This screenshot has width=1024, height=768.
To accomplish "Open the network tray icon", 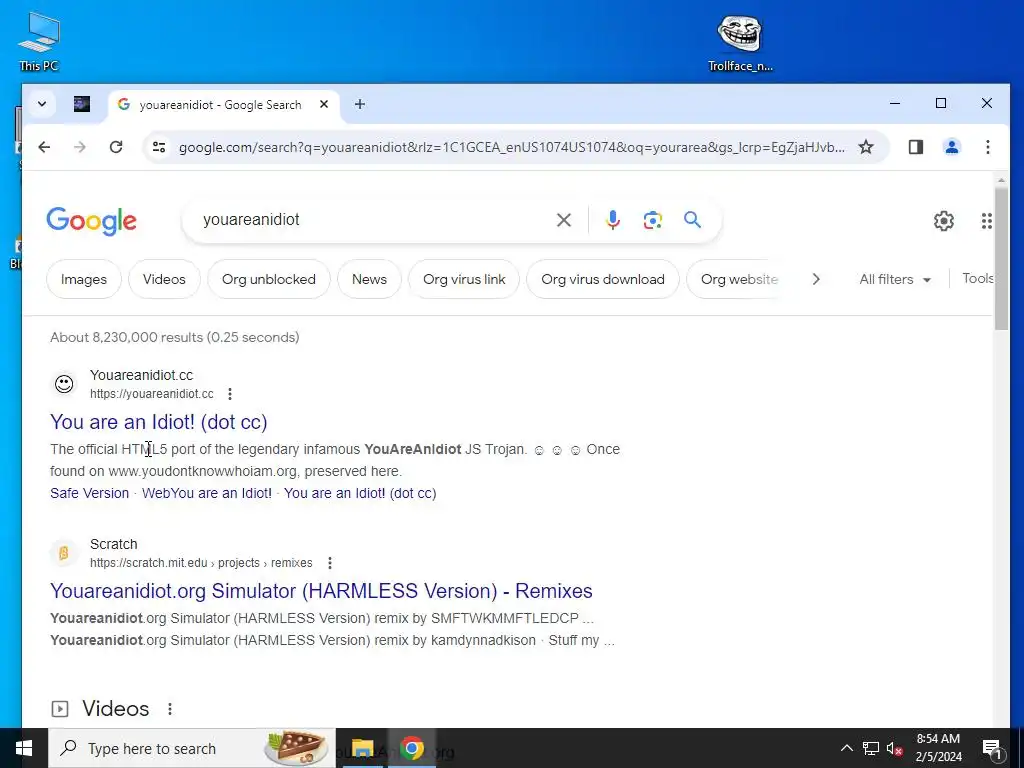I will click(x=871, y=748).
